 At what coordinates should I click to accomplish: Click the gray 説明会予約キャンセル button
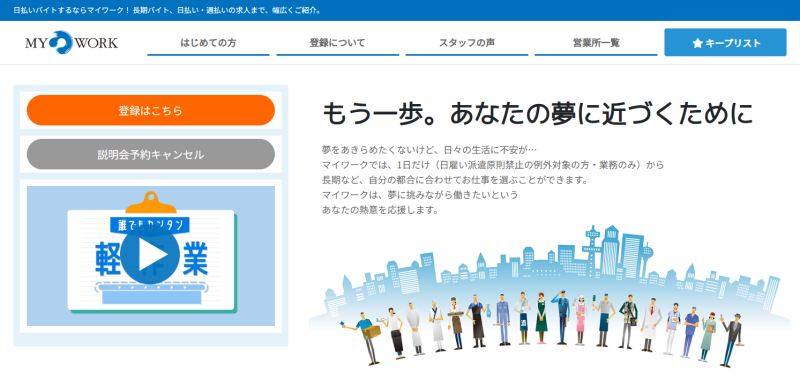[151, 155]
